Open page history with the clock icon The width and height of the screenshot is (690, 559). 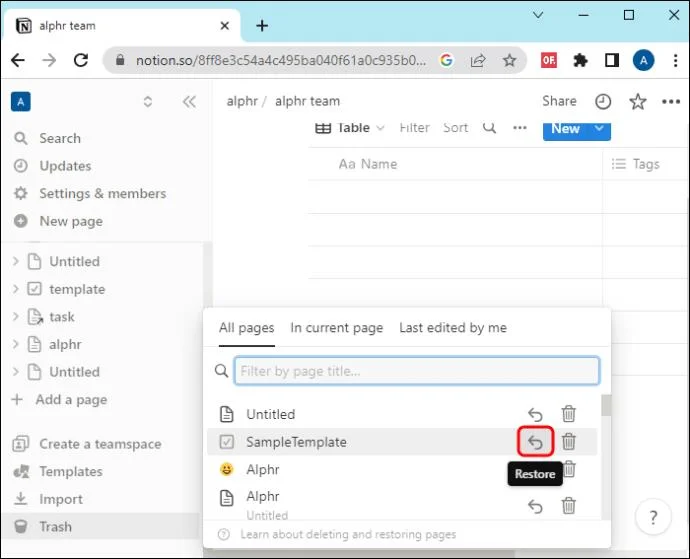point(603,102)
